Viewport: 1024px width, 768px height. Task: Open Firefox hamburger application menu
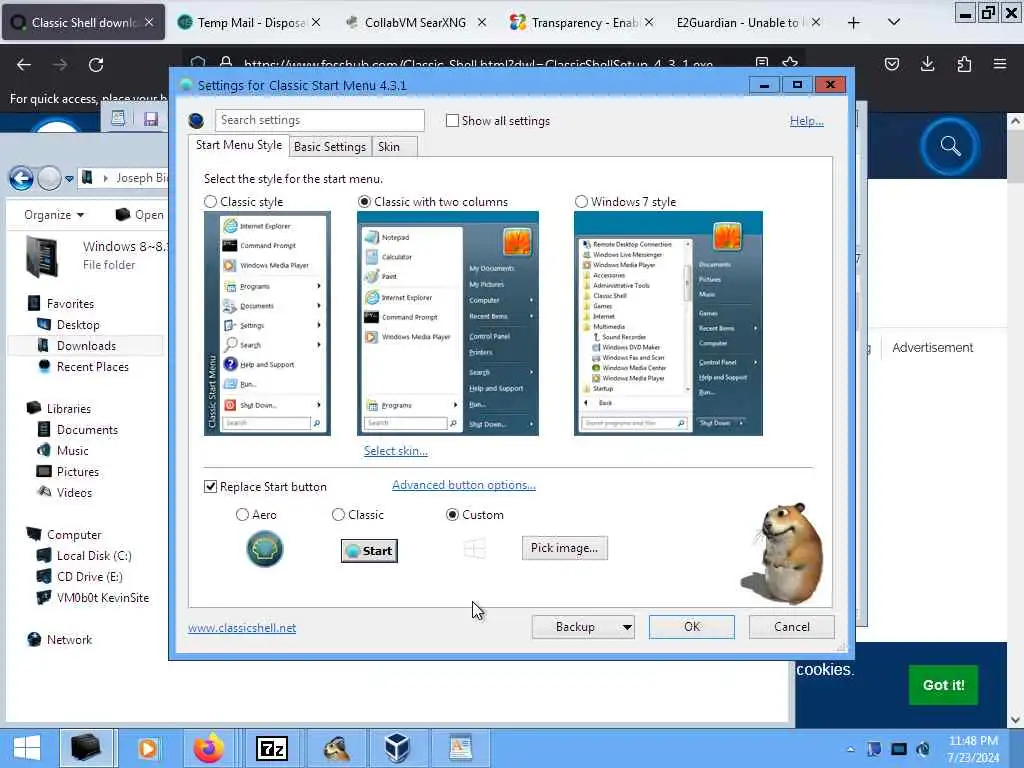click(1000, 64)
